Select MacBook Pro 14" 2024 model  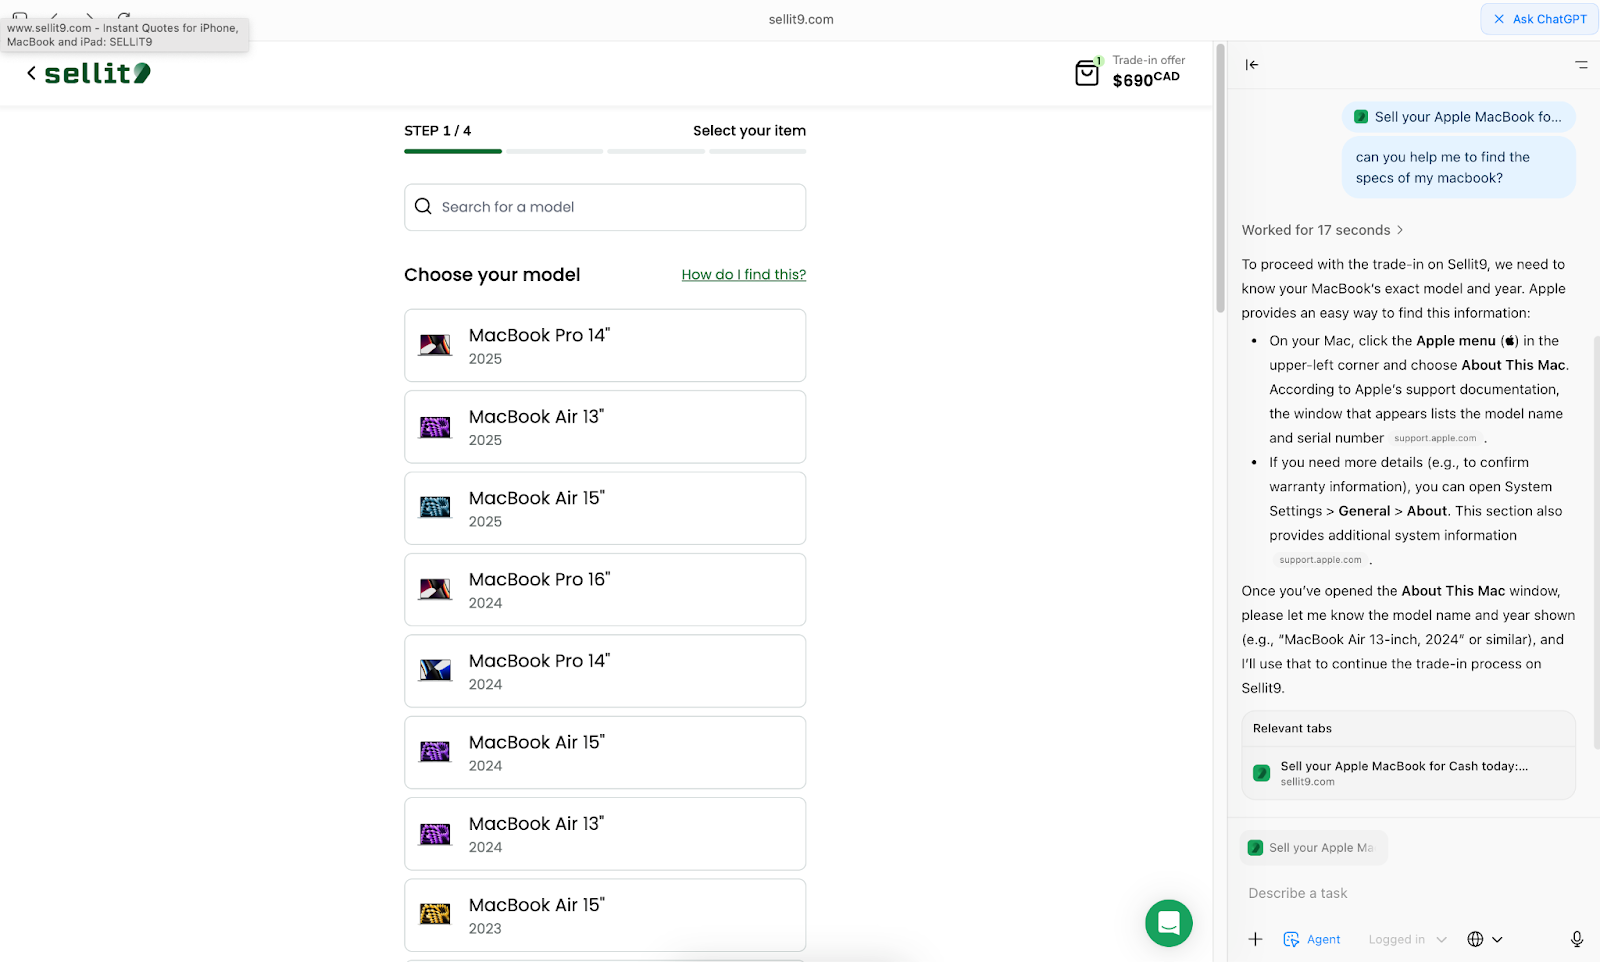(x=605, y=671)
